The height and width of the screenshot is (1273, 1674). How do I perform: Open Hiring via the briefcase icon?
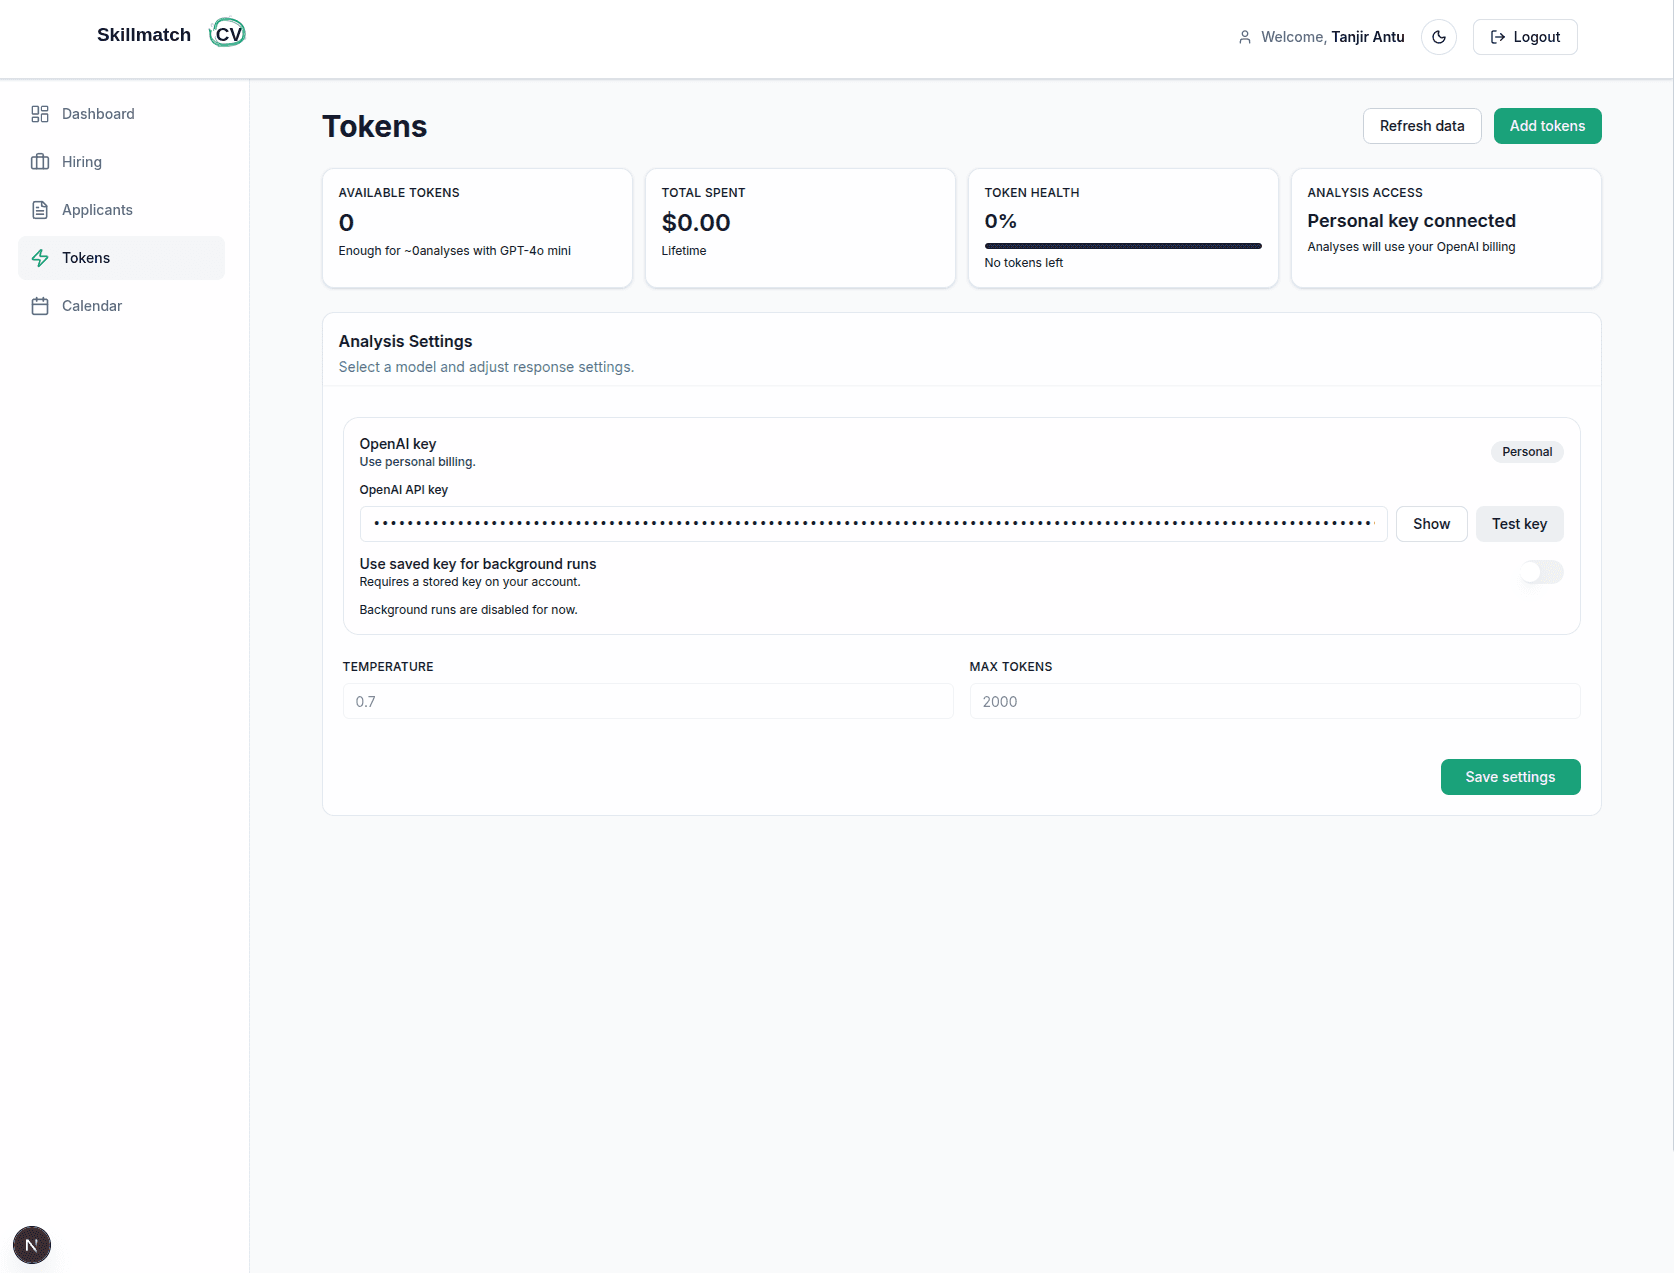coord(40,161)
